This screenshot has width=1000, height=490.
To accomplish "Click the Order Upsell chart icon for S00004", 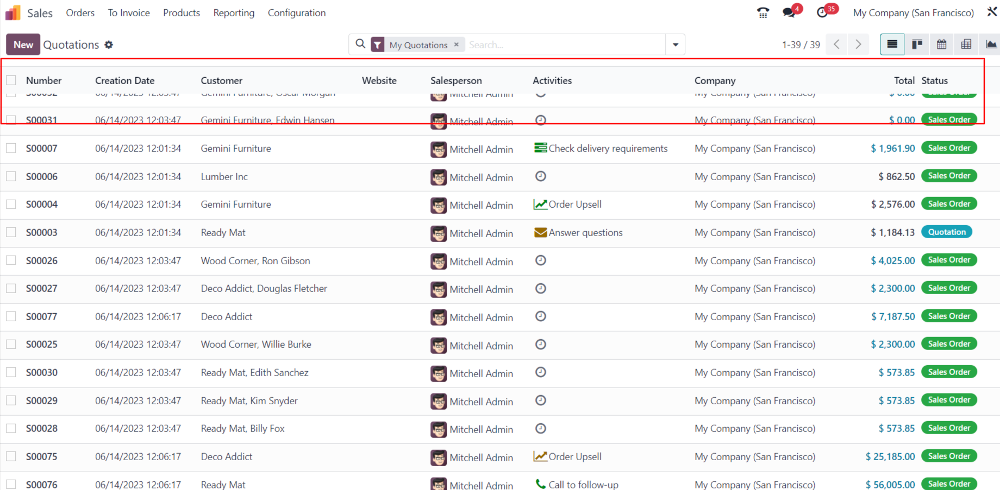I will [540, 205].
